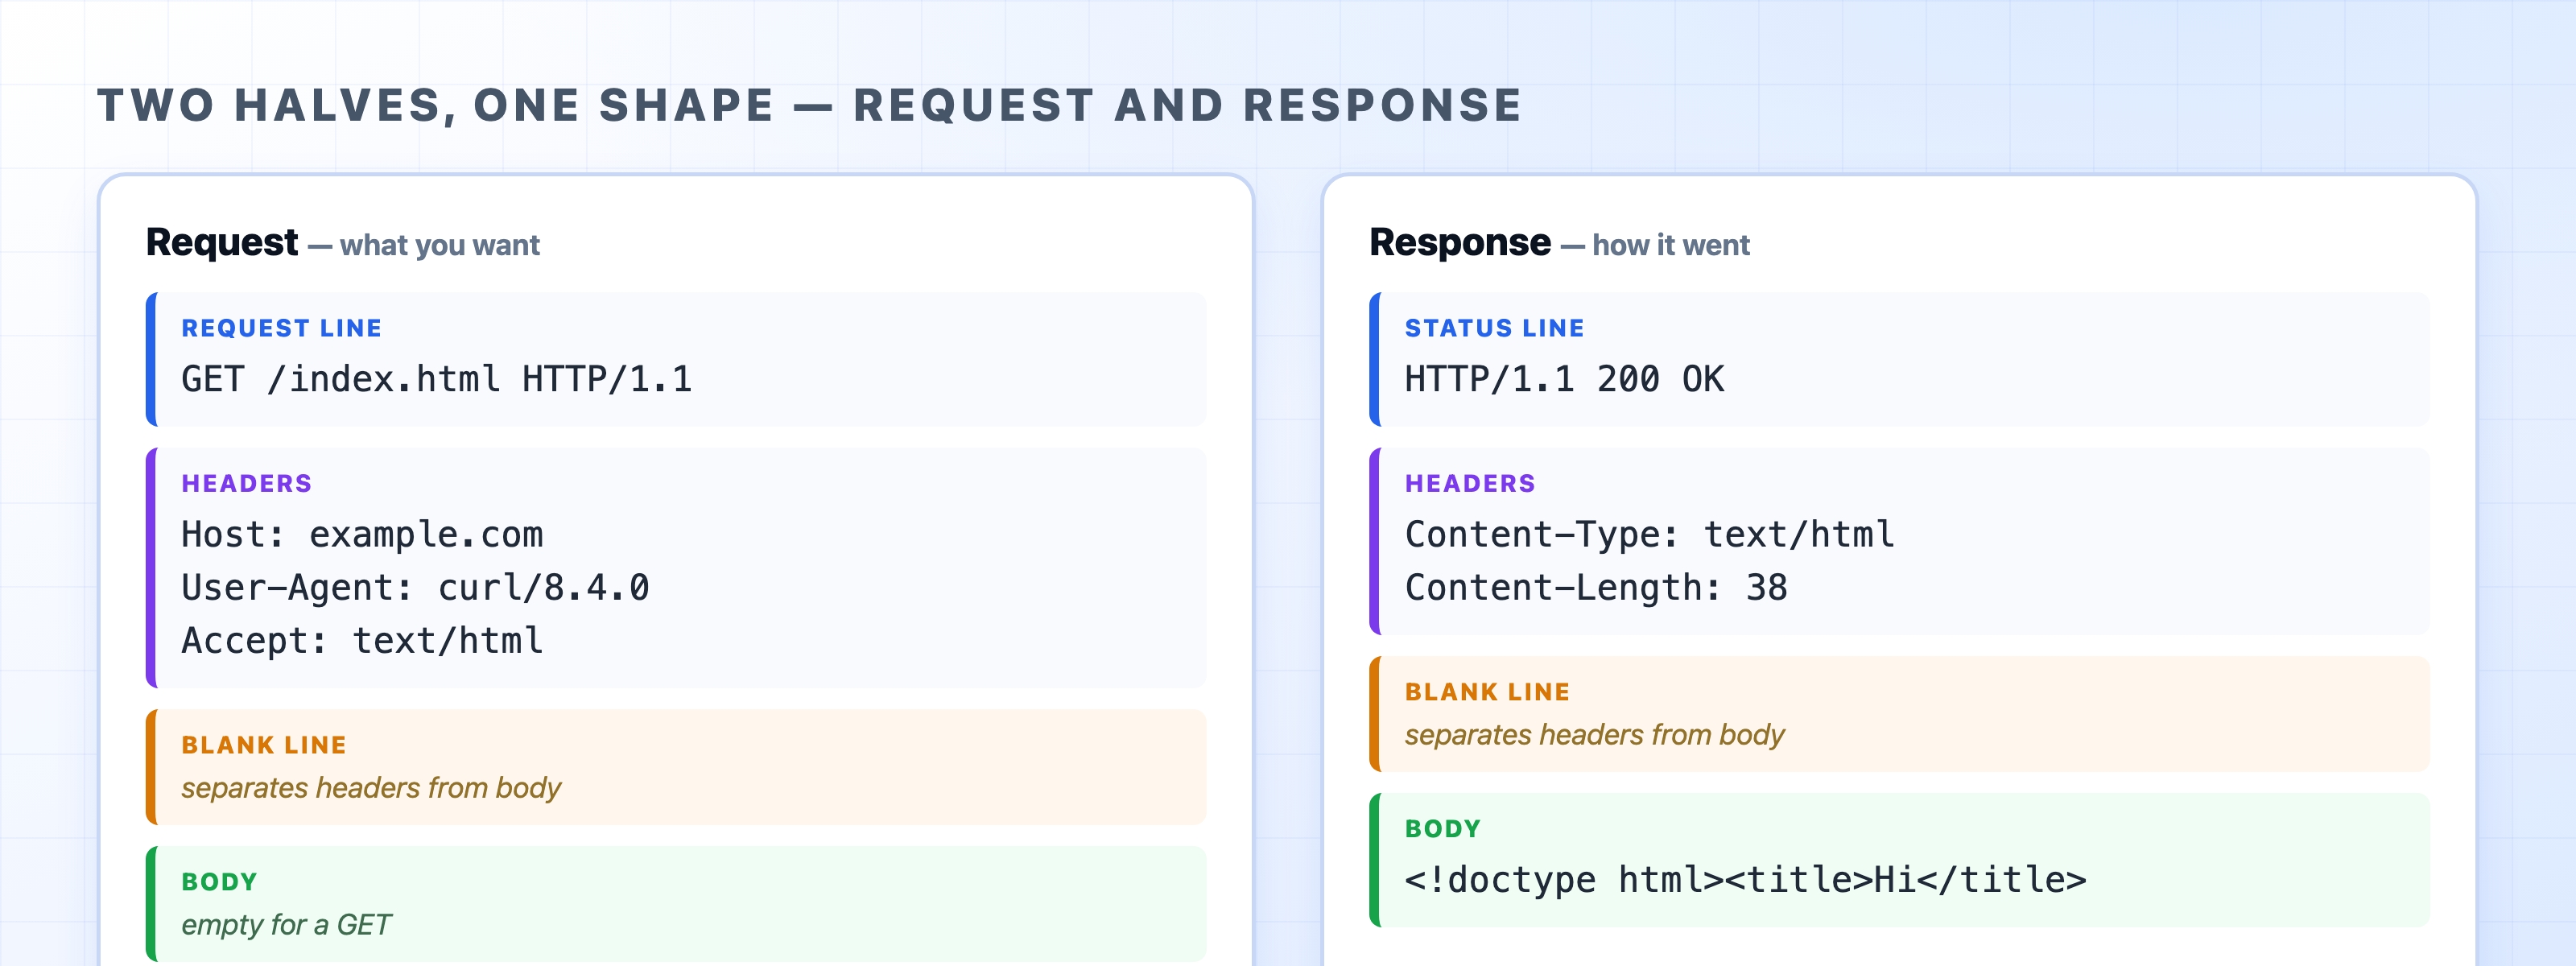Click the 'BODY' label in the Response card
The width and height of the screenshot is (2576, 966).
[x=1443, y=829]
